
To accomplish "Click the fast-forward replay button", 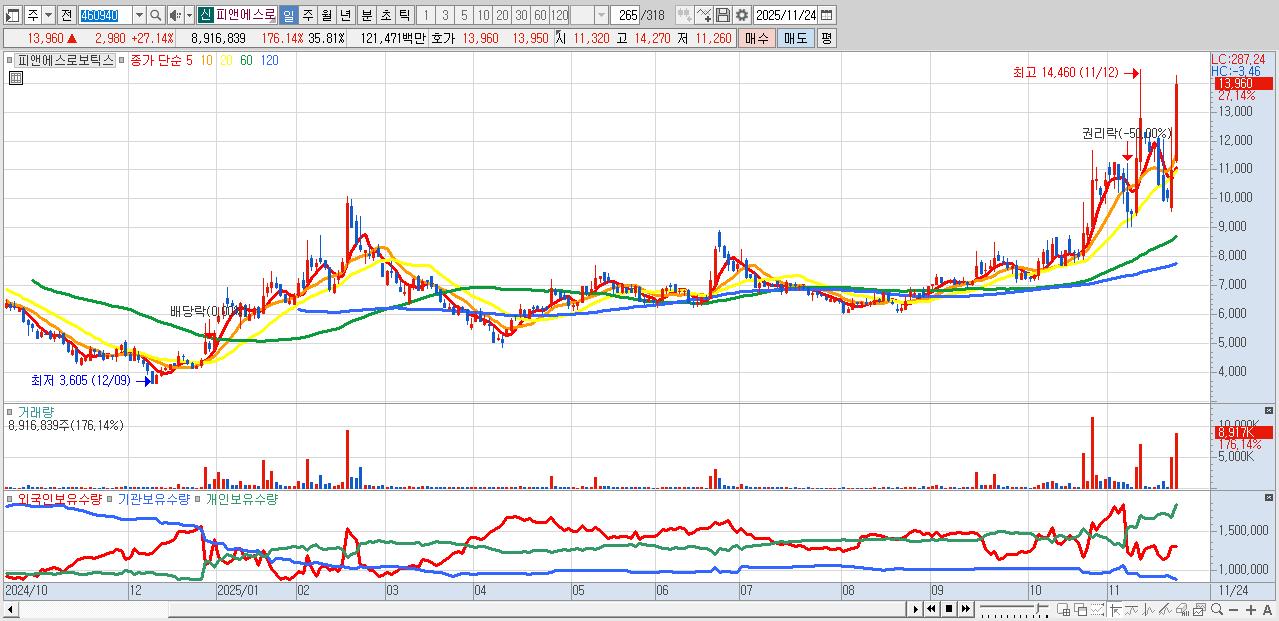I will pyautogui.click(x=966, y=609).
